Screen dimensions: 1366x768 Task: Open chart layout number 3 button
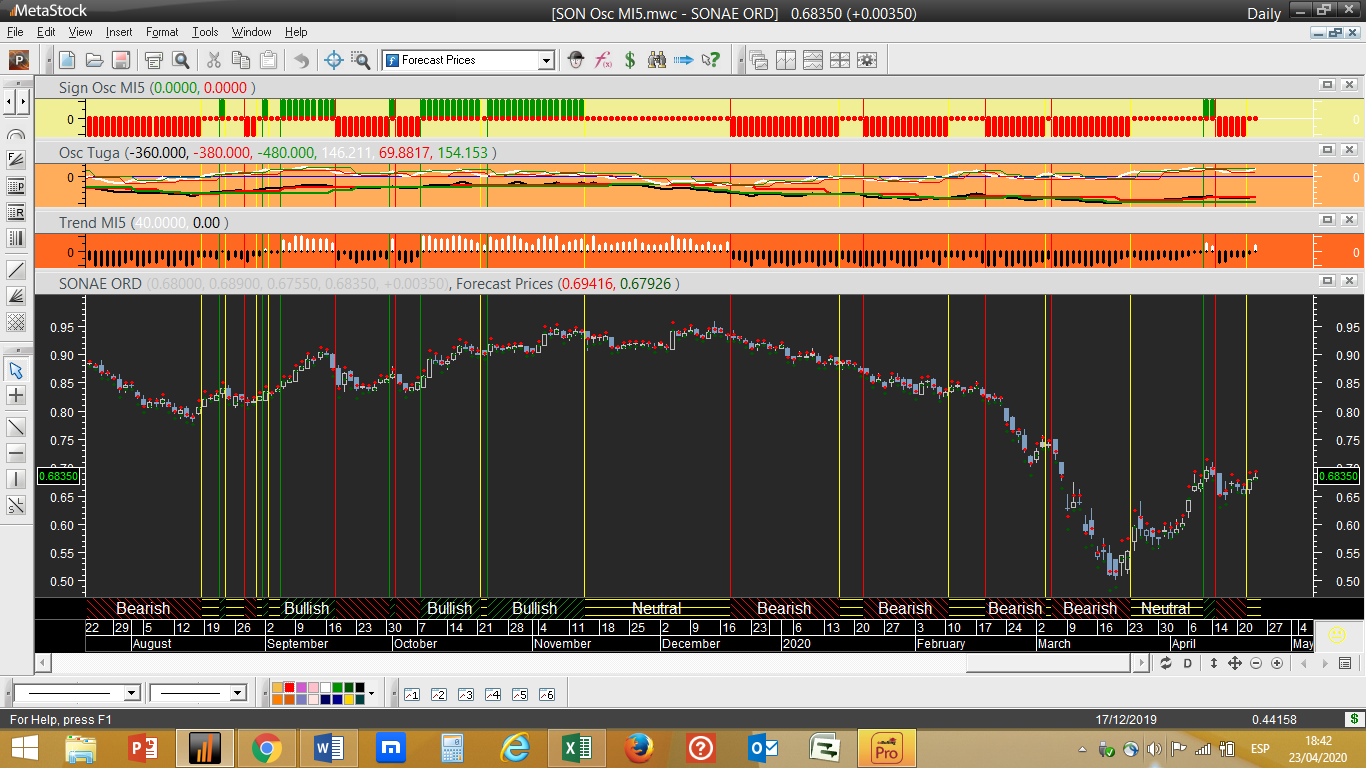coord(465,694)
